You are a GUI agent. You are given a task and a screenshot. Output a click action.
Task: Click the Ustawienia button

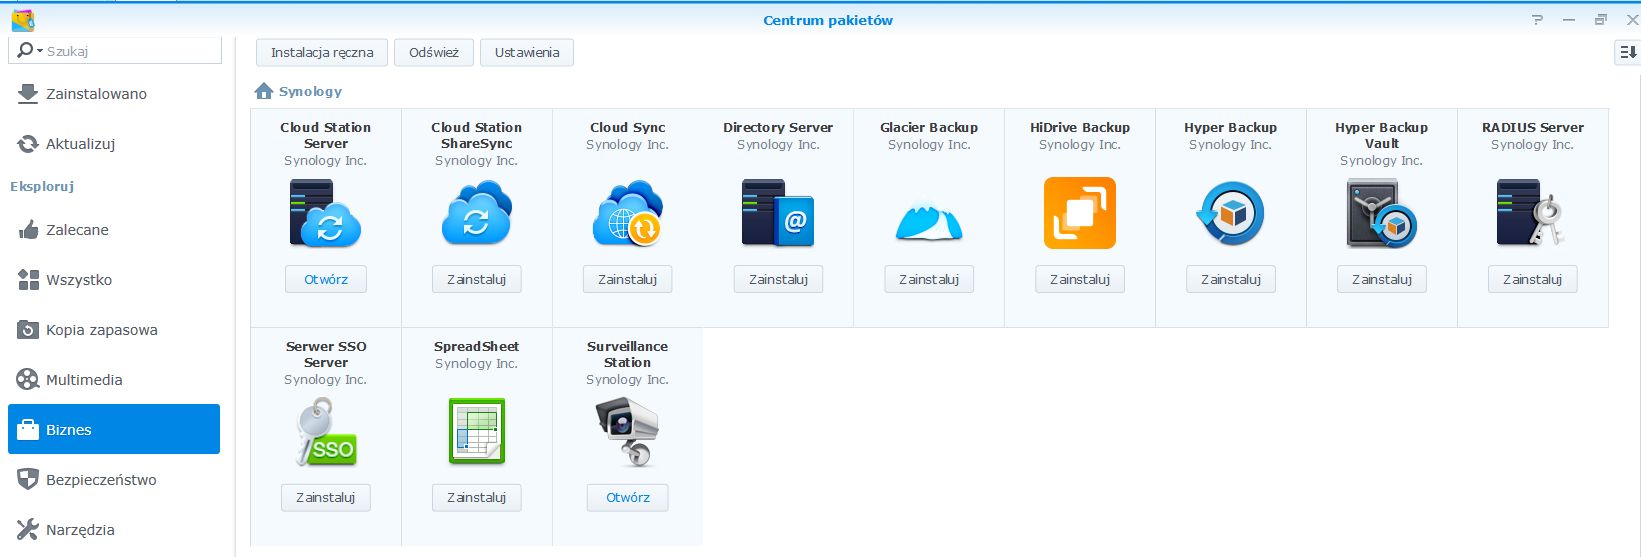click(527, 52)
